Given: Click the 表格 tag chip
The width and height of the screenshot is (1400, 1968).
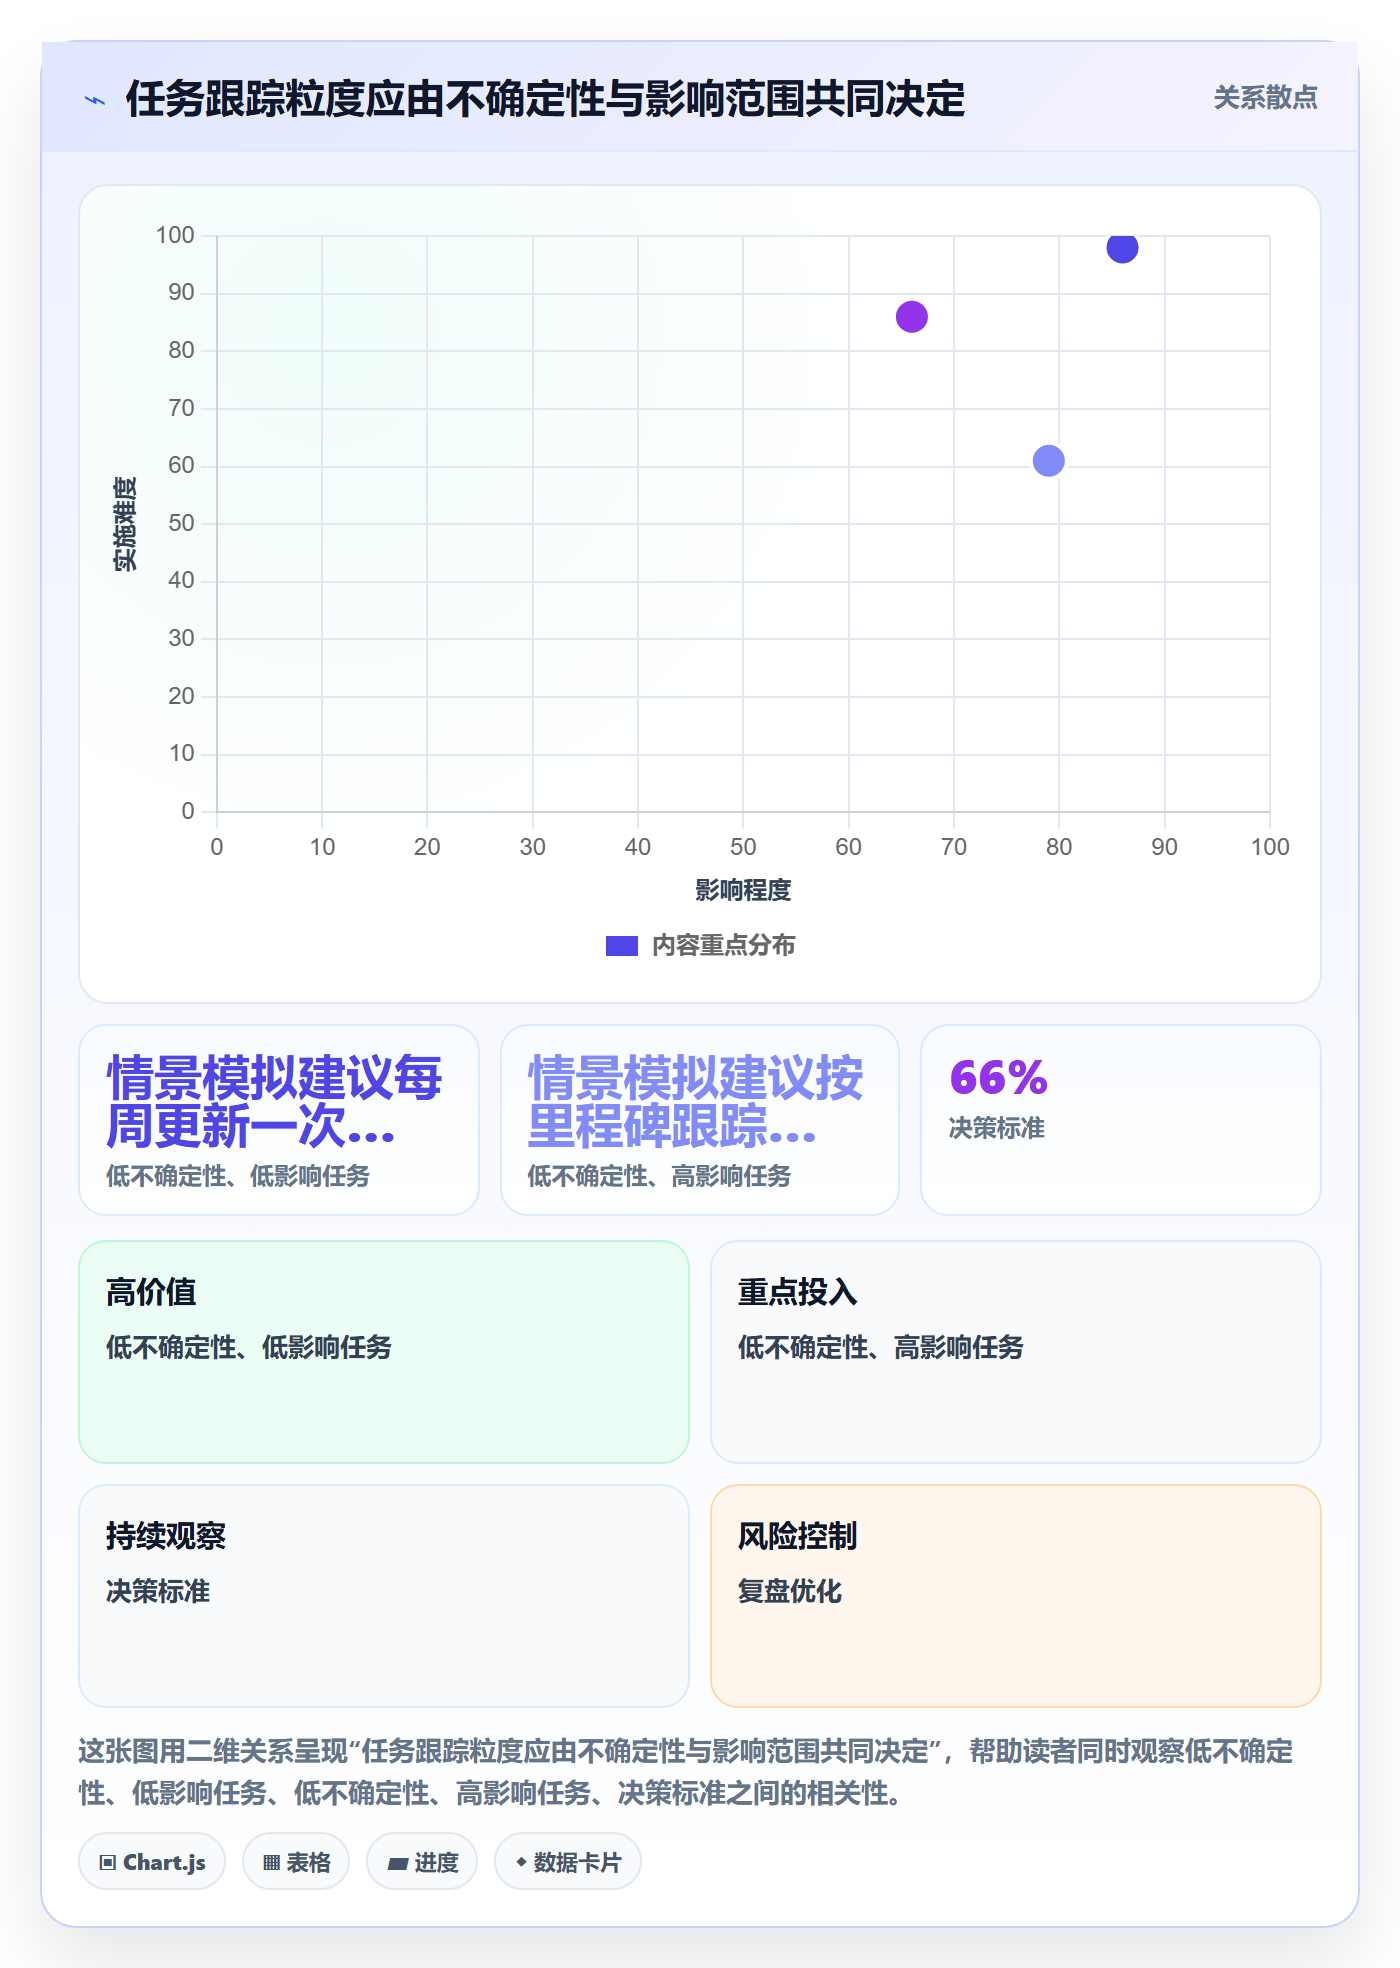Looking at the screenshot, I should click(296, 1862).
